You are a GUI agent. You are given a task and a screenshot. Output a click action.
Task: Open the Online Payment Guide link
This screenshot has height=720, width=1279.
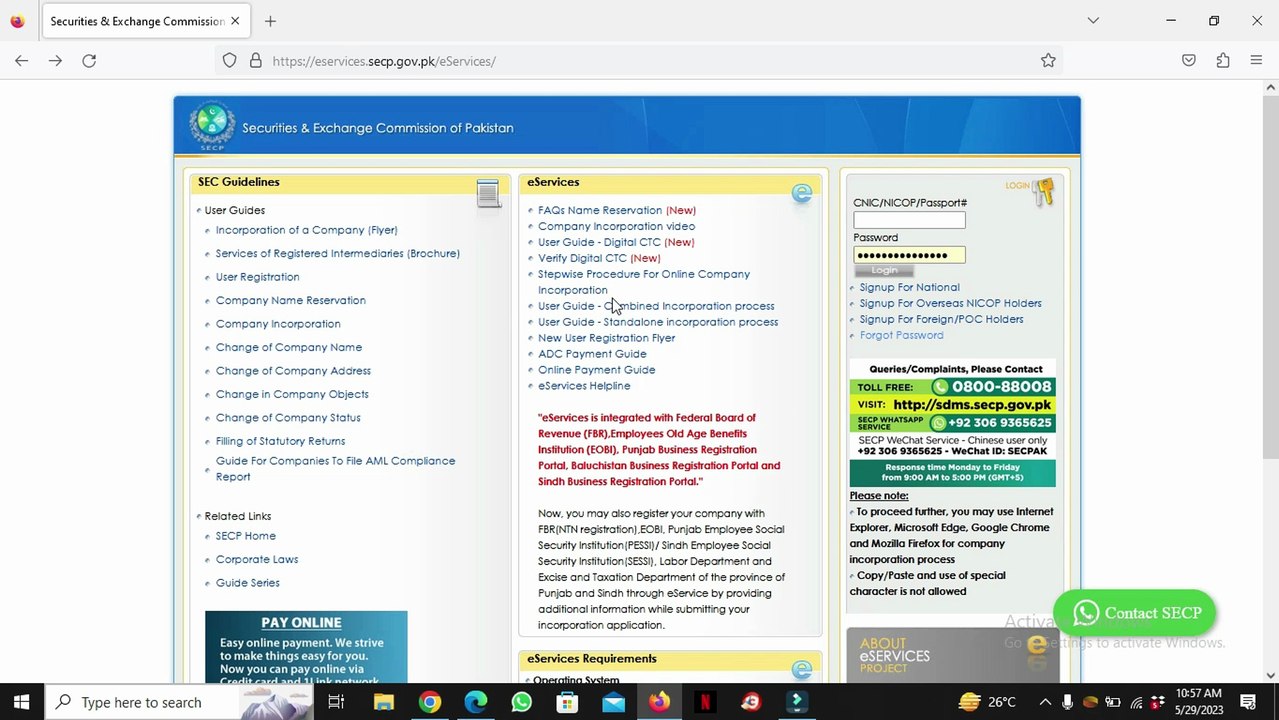596,370
